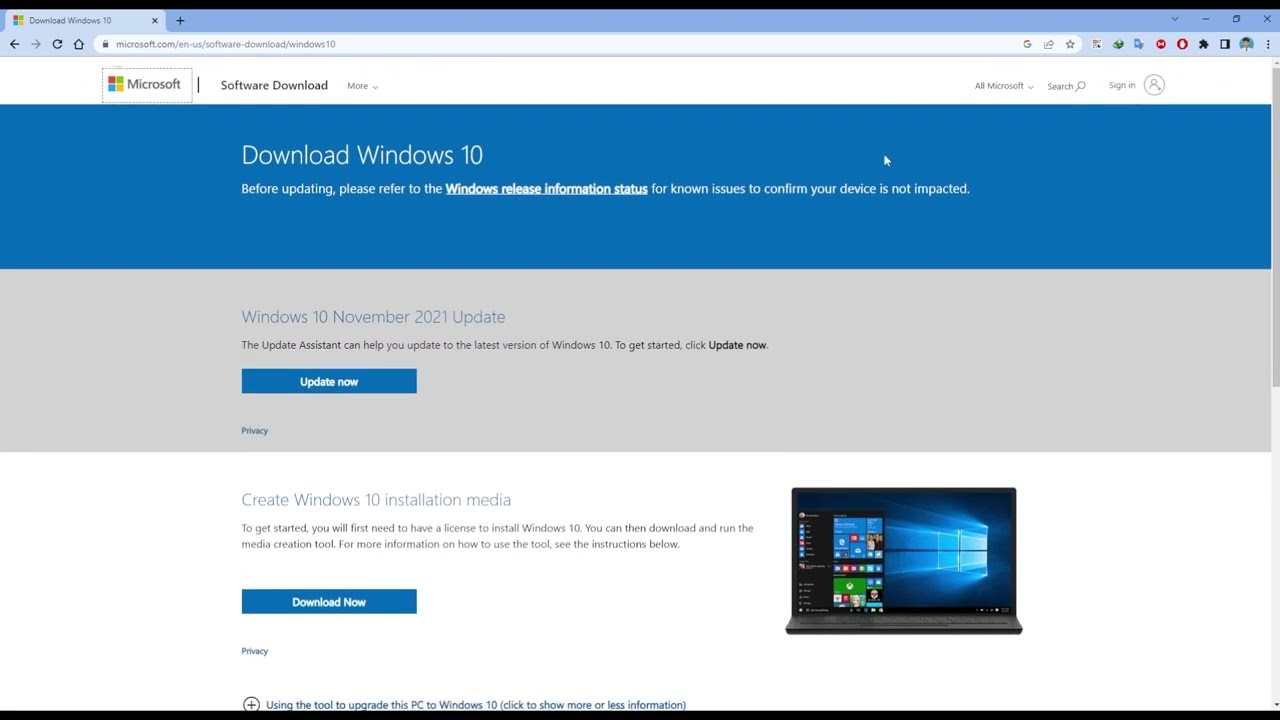Open the QR code extension icon

[x=1097, y=44]
